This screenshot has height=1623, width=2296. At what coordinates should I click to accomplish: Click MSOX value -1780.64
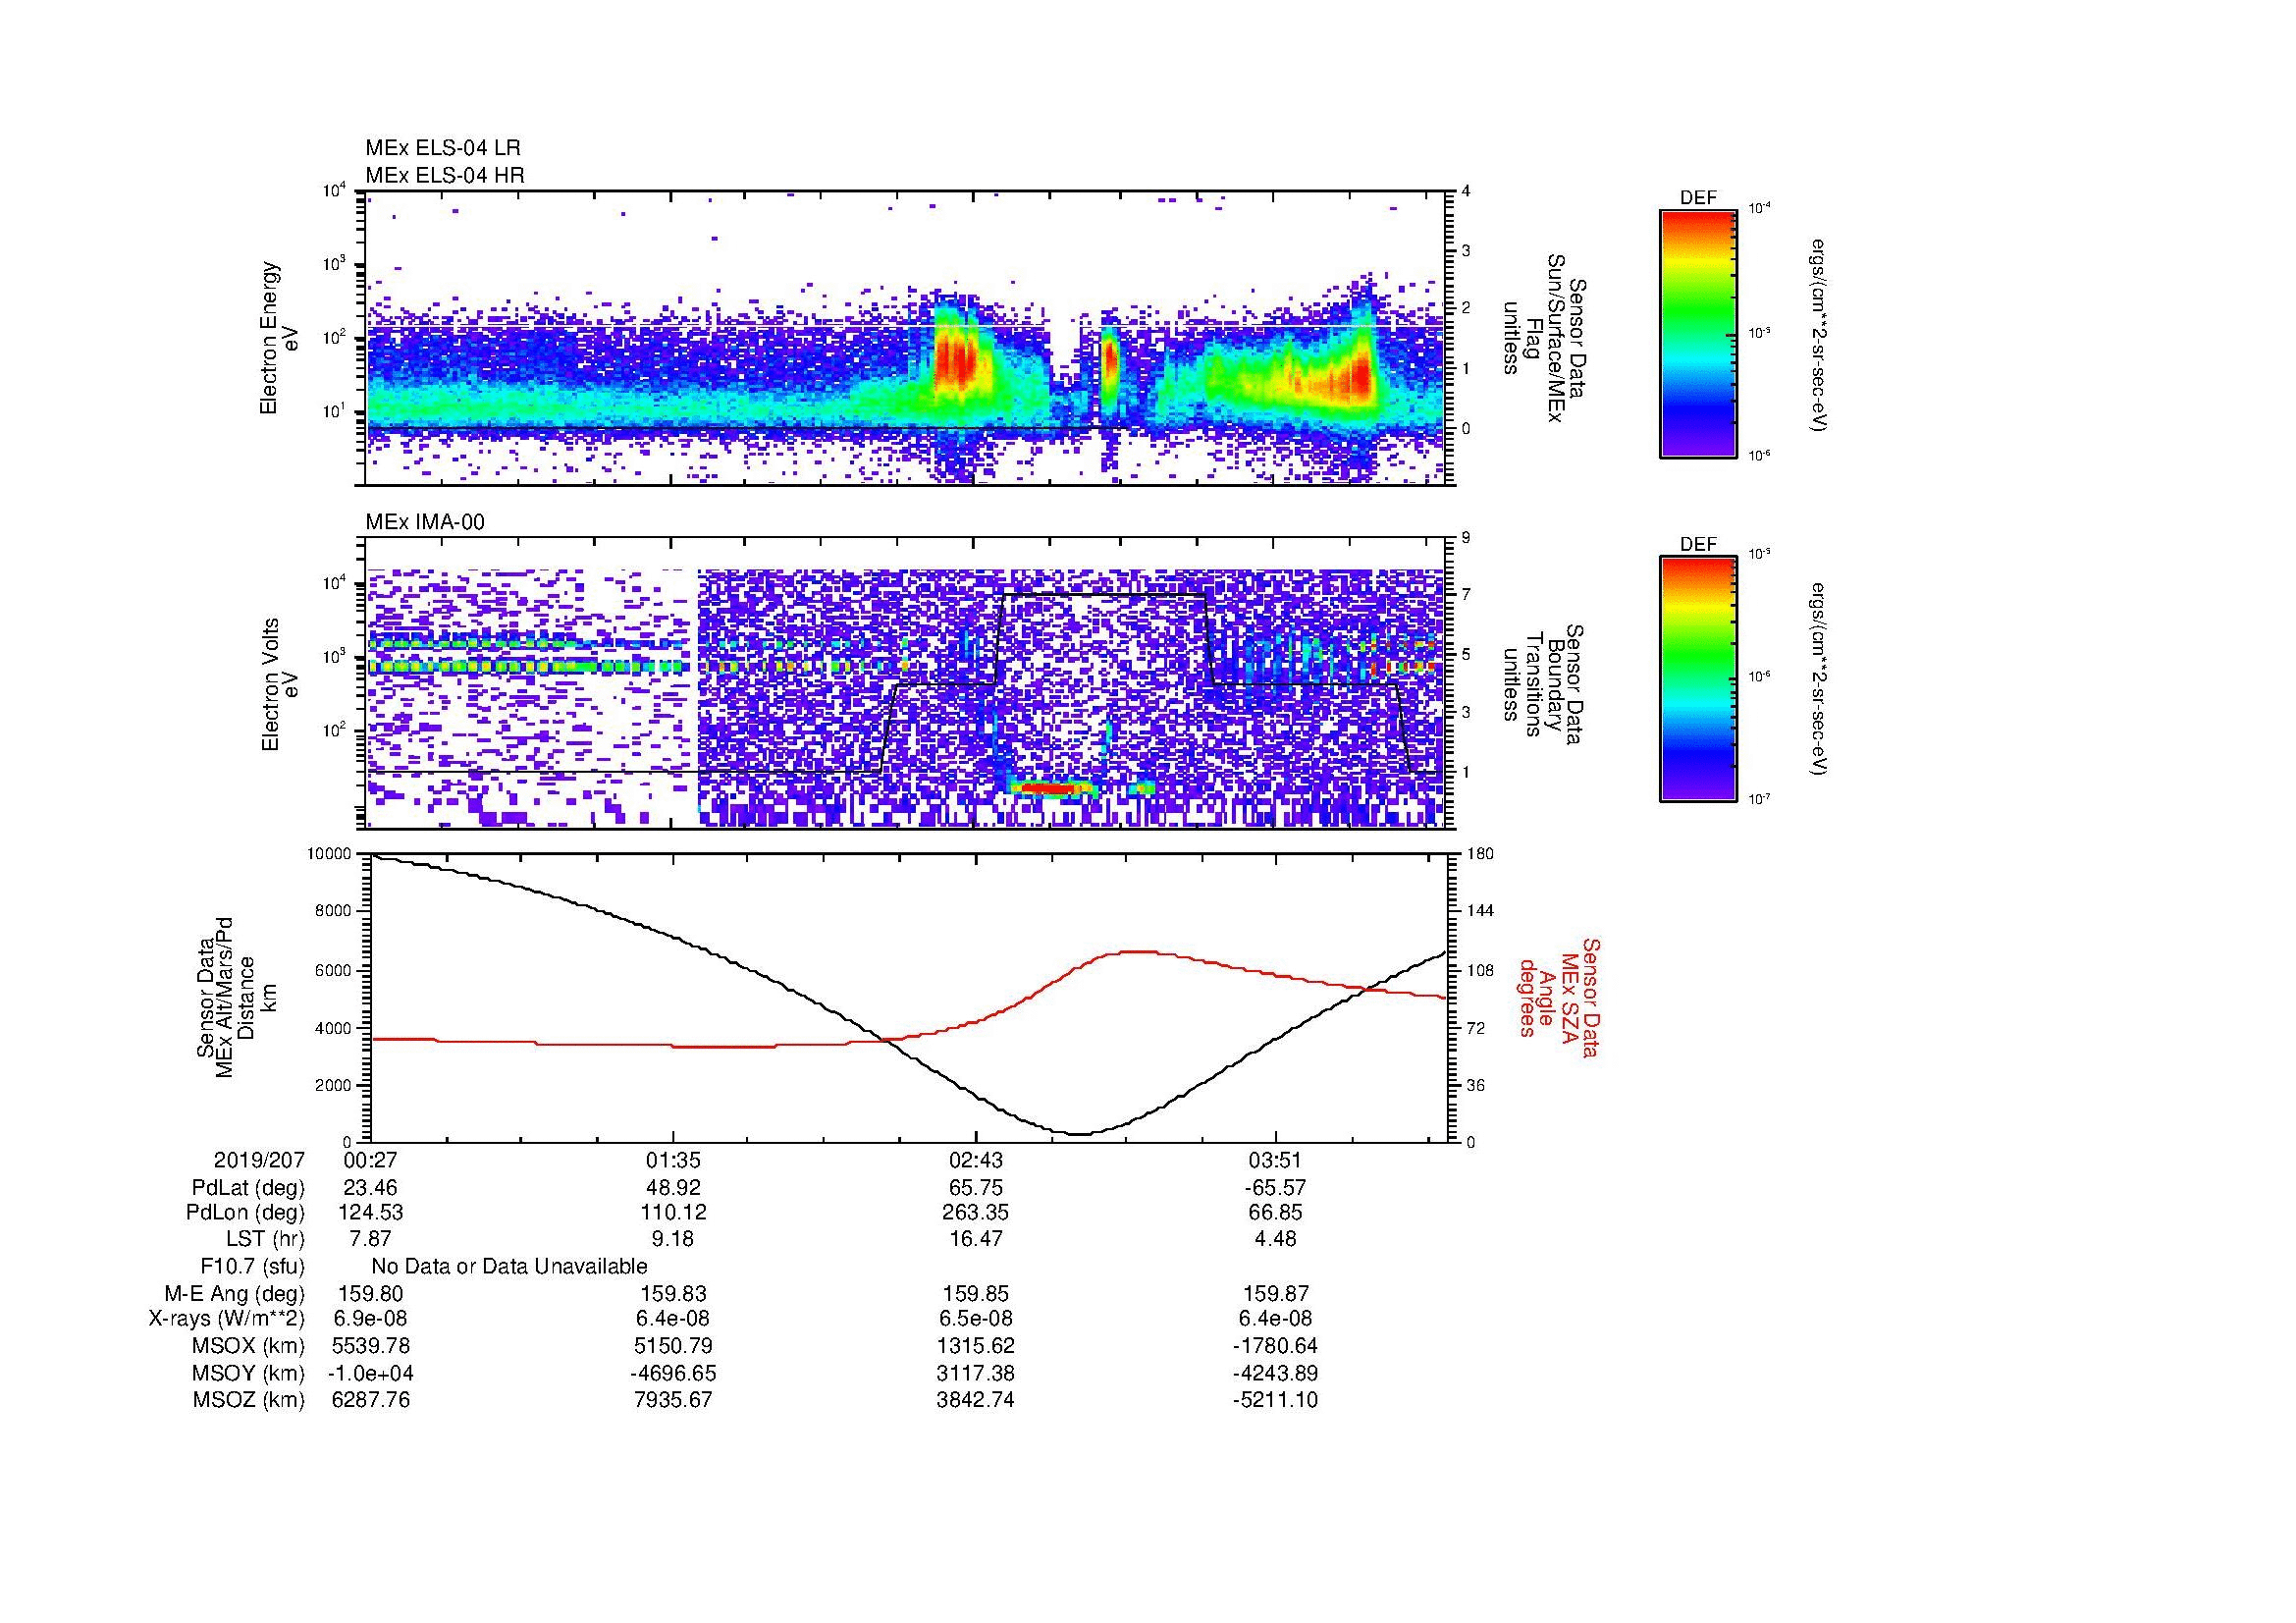(1276, 1346)
